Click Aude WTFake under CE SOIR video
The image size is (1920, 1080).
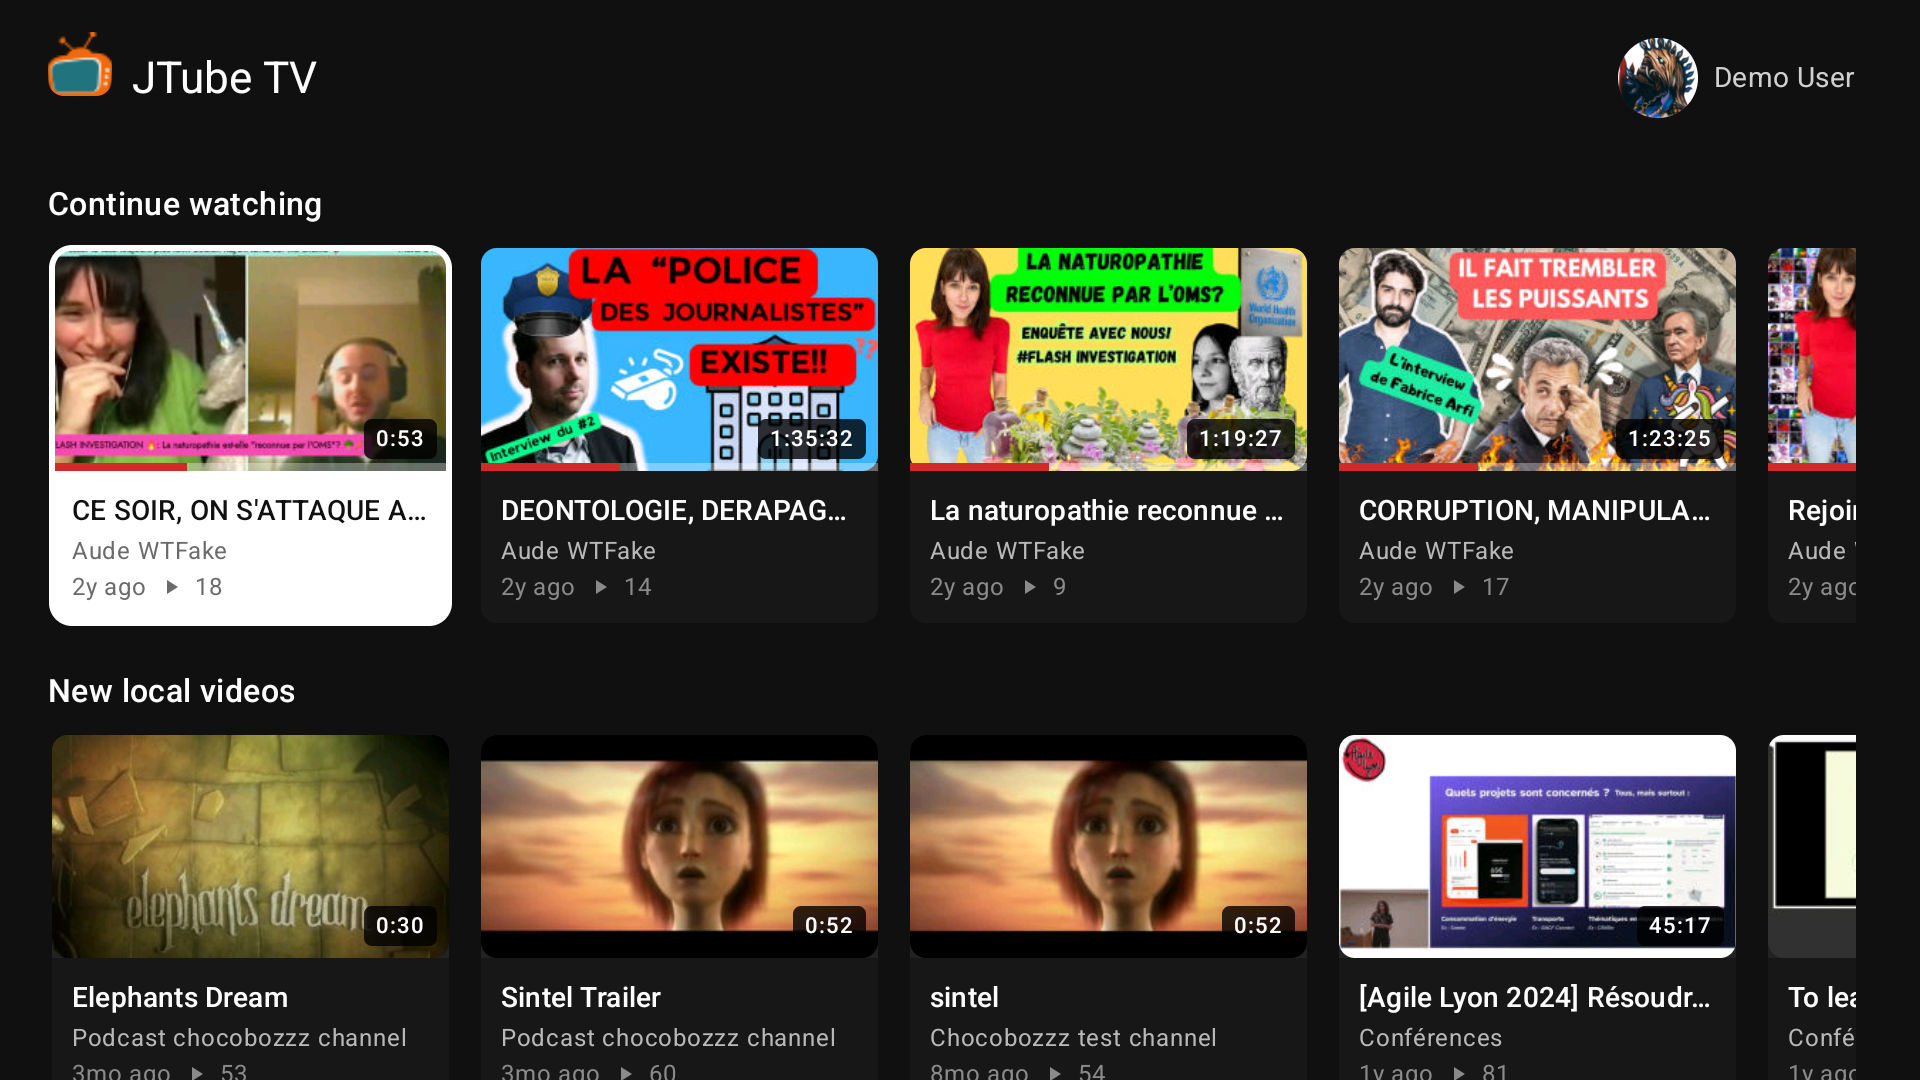point(149,551)
